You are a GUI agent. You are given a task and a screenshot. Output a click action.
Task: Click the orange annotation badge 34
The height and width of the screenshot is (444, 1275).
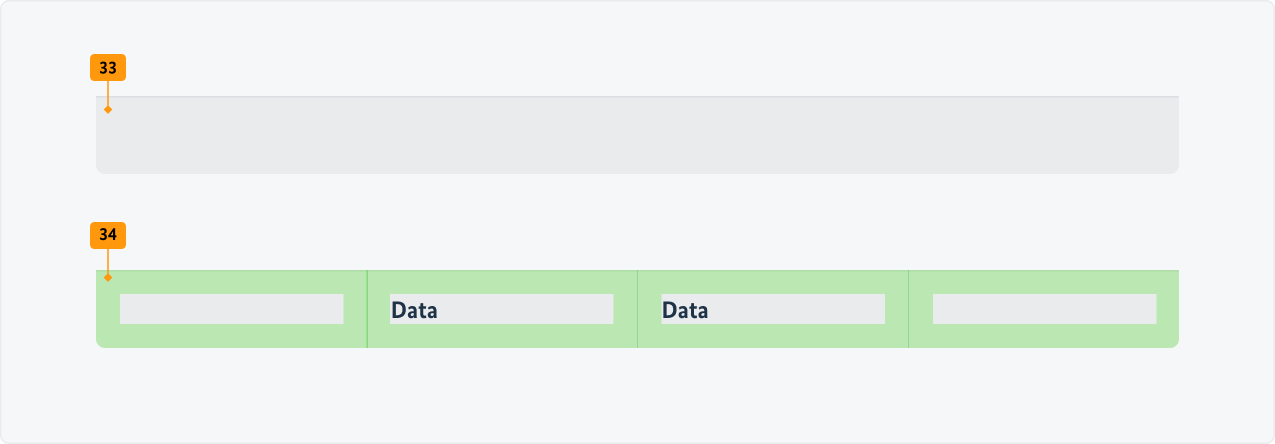click(x=108, y=235)
